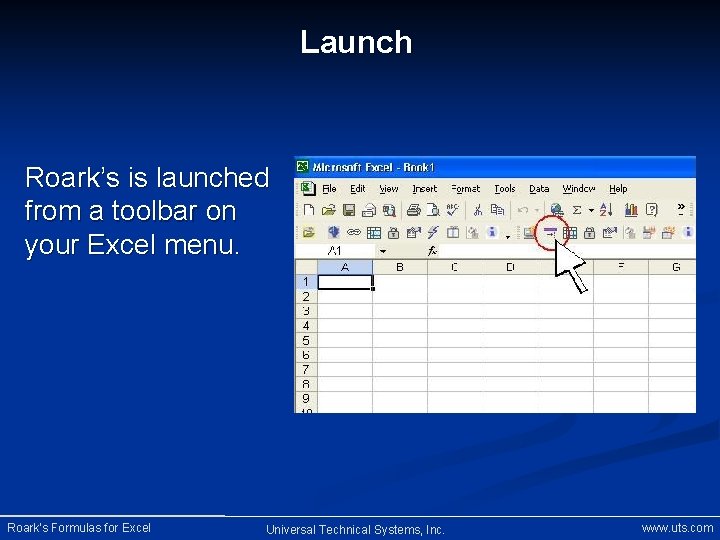
Task: Open the Format menu
Action: [466, 189]
